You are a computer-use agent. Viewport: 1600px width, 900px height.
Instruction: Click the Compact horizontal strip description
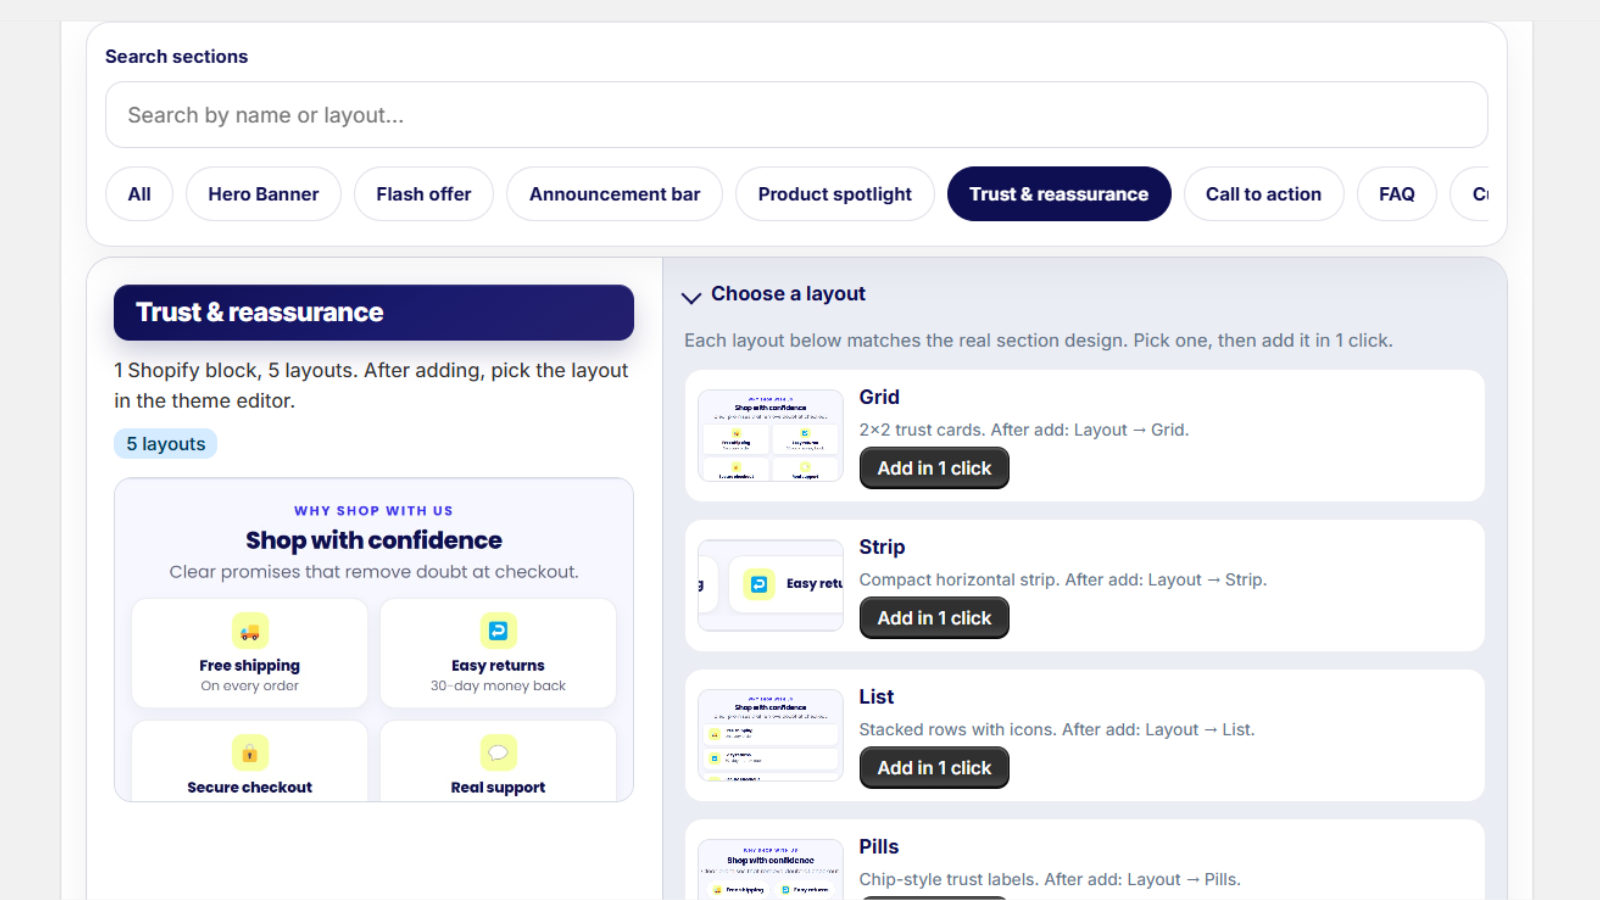point(1063,580)
